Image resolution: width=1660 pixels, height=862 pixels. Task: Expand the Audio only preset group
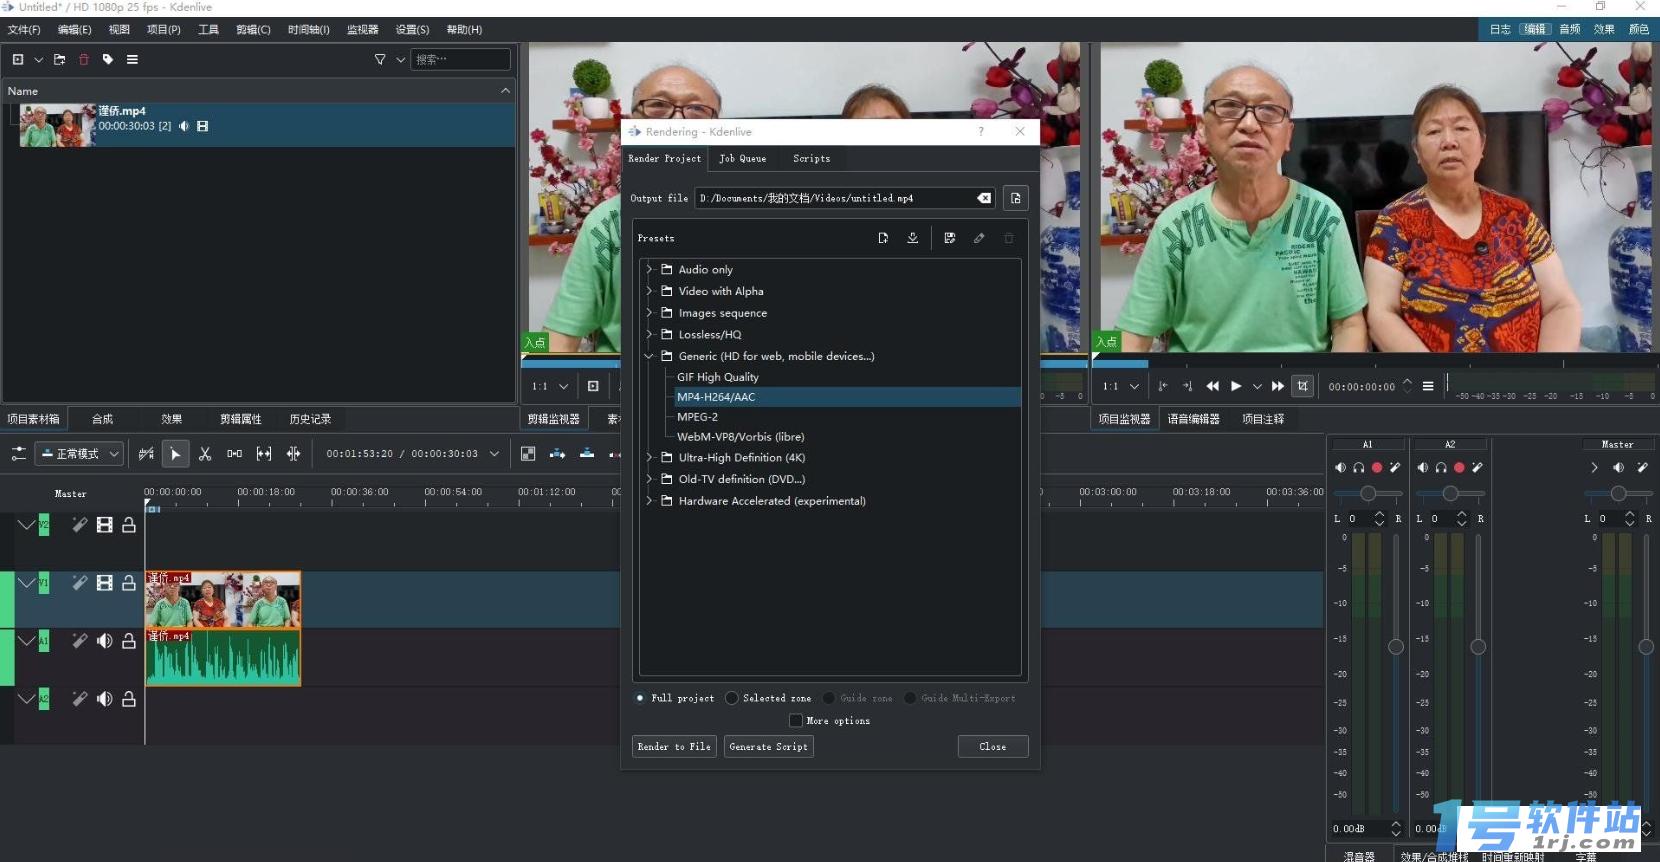click(x=649, y=269)
